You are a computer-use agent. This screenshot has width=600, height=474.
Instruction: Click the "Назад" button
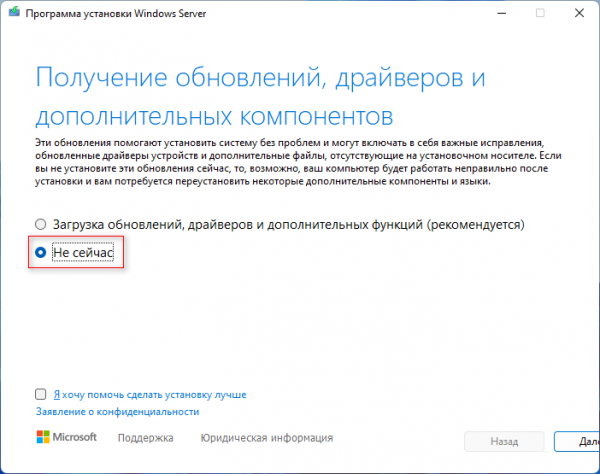pyautogui.click(x=504, y=441)
